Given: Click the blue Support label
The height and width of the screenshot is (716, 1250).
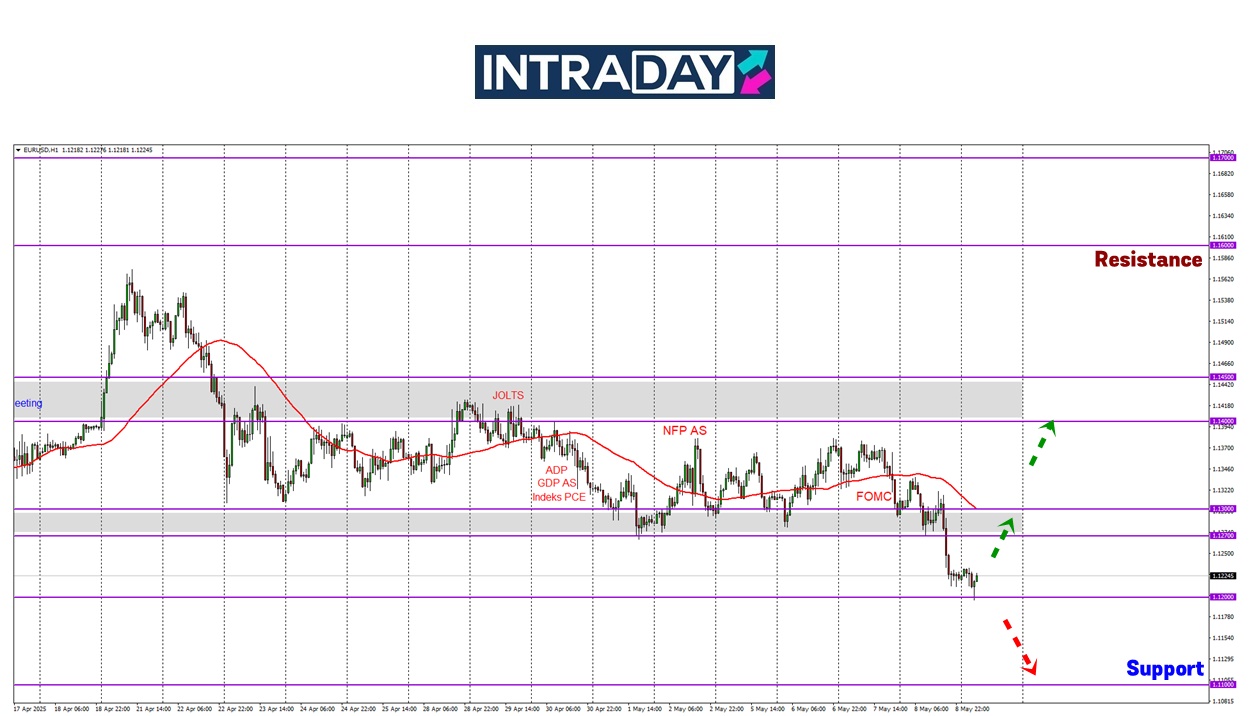Looking at the screenshot, I should click(1164, 669).
